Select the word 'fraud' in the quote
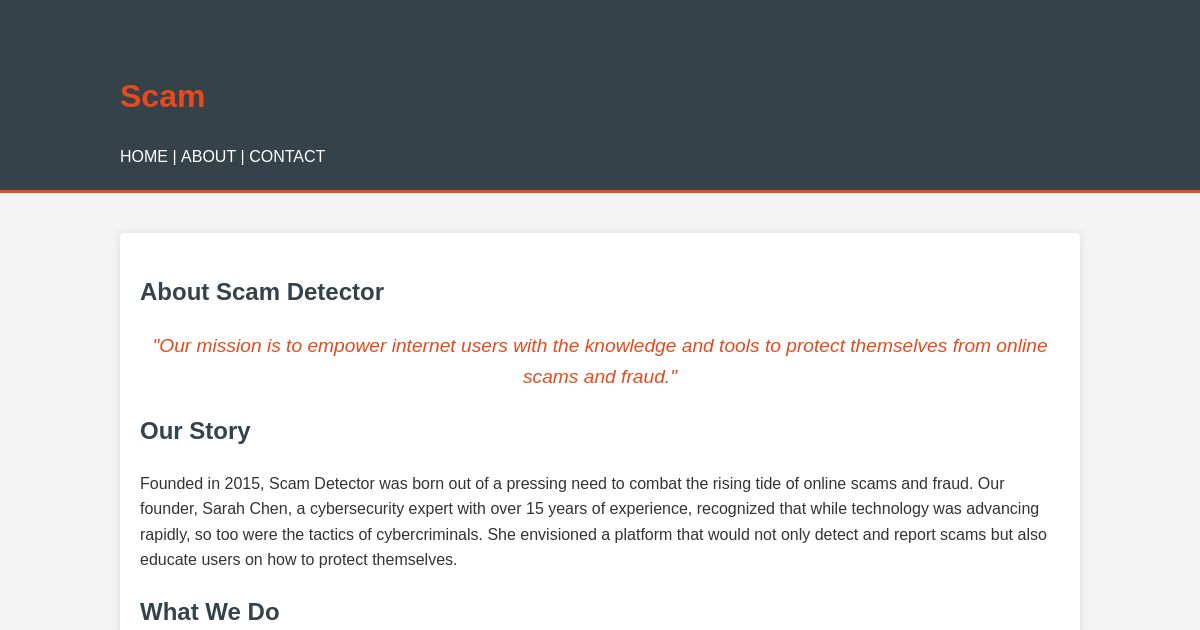This screenshot has width=1200, height=630. (x=644, y=377)
